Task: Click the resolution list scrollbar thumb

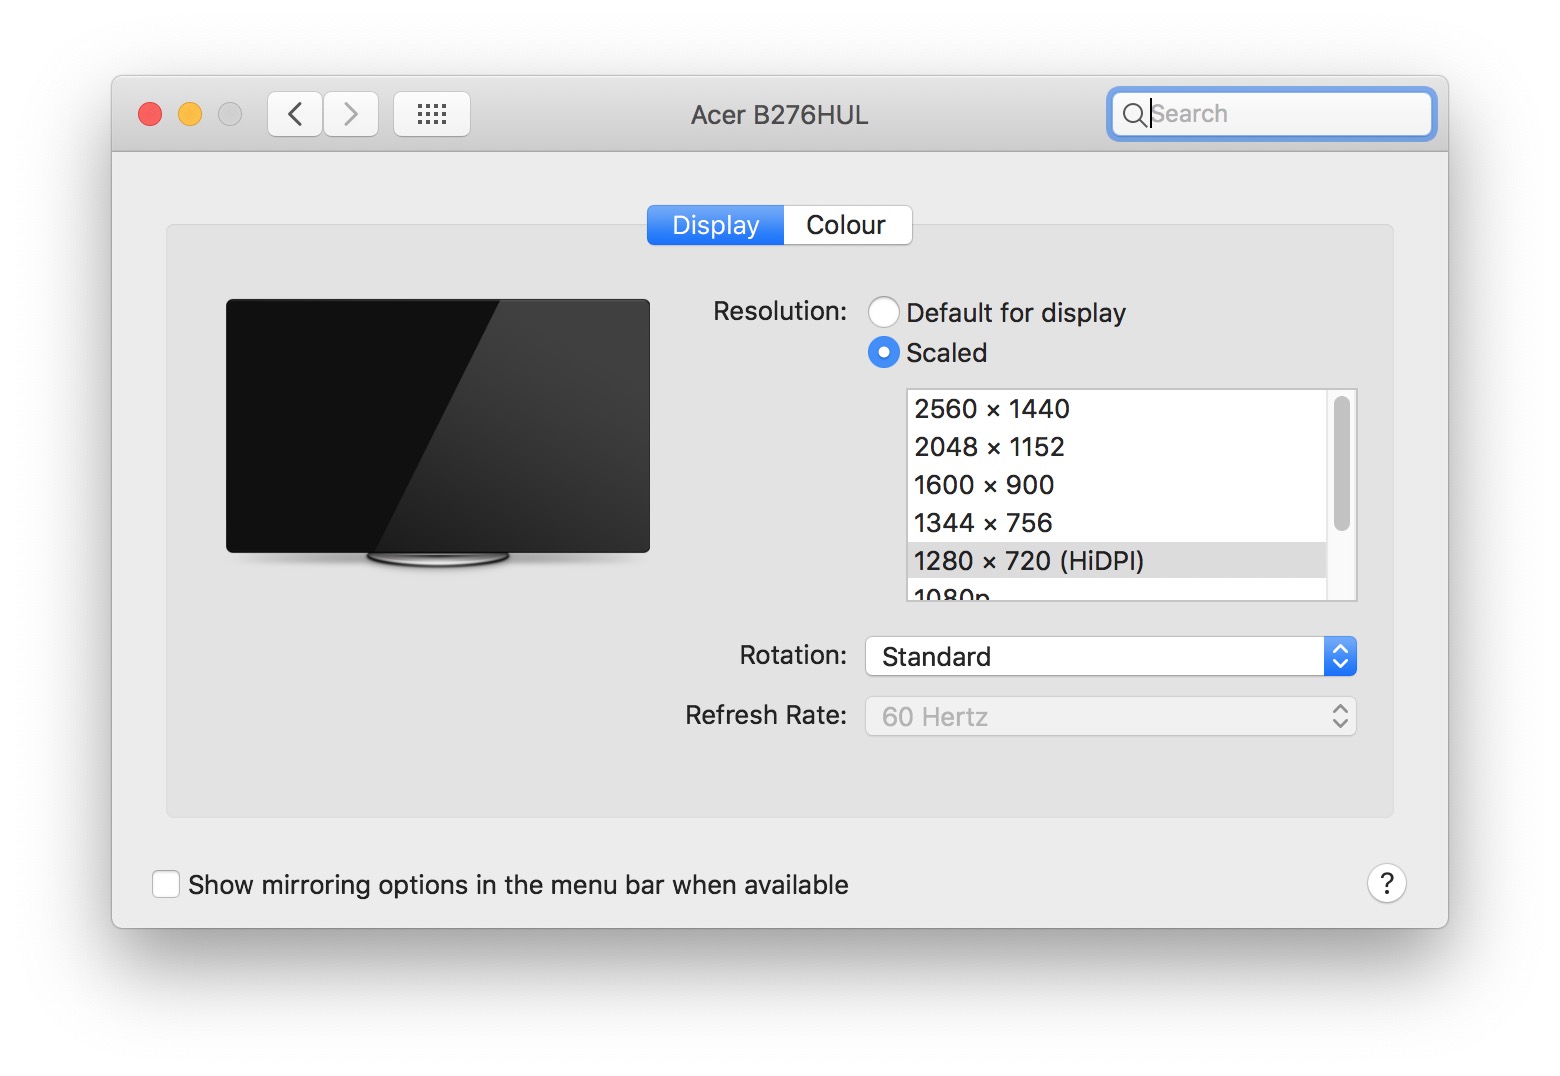Action: (x=1342, y=463)
